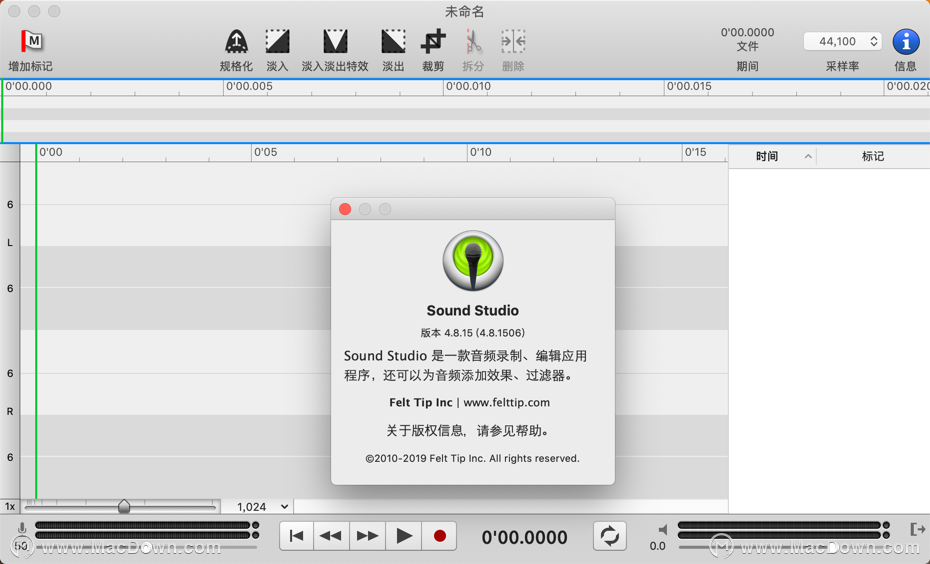Click the 标记 column header

(x=872, y=156)
